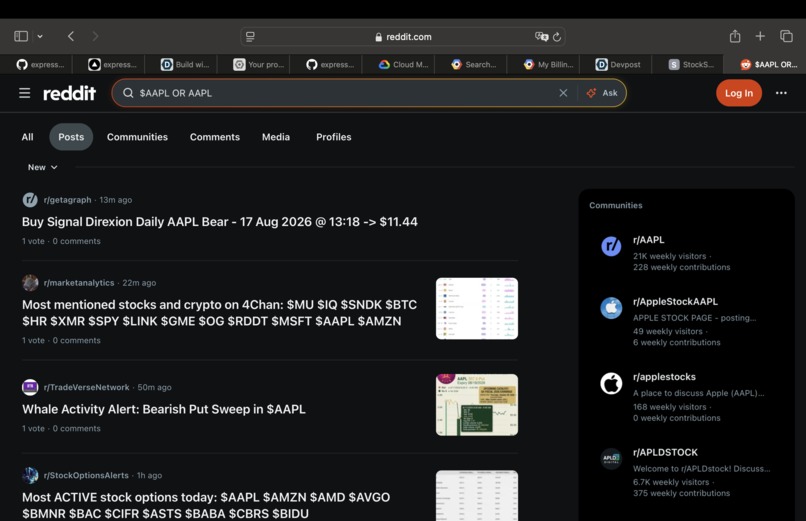Open the r/StockOptionsAlerts subreddit link
This screenshot has width=806, height=521.
[86, 475]
